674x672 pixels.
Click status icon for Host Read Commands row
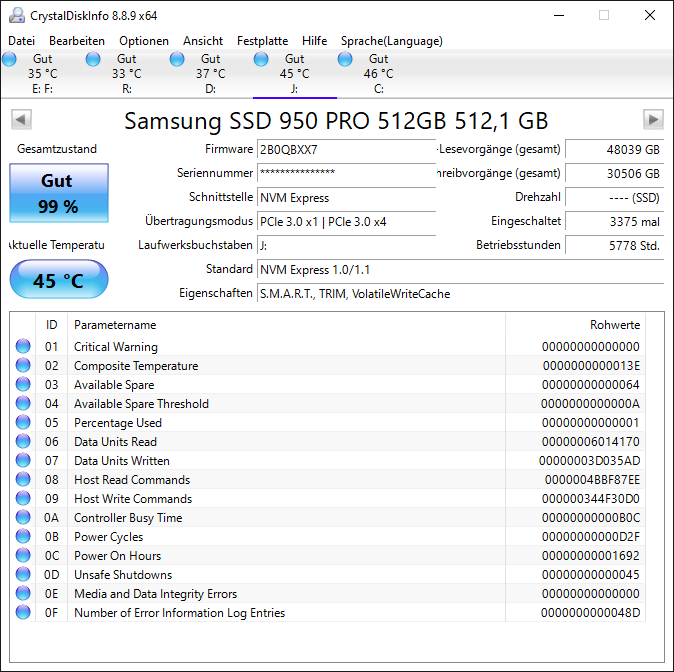tap(23, 479)
